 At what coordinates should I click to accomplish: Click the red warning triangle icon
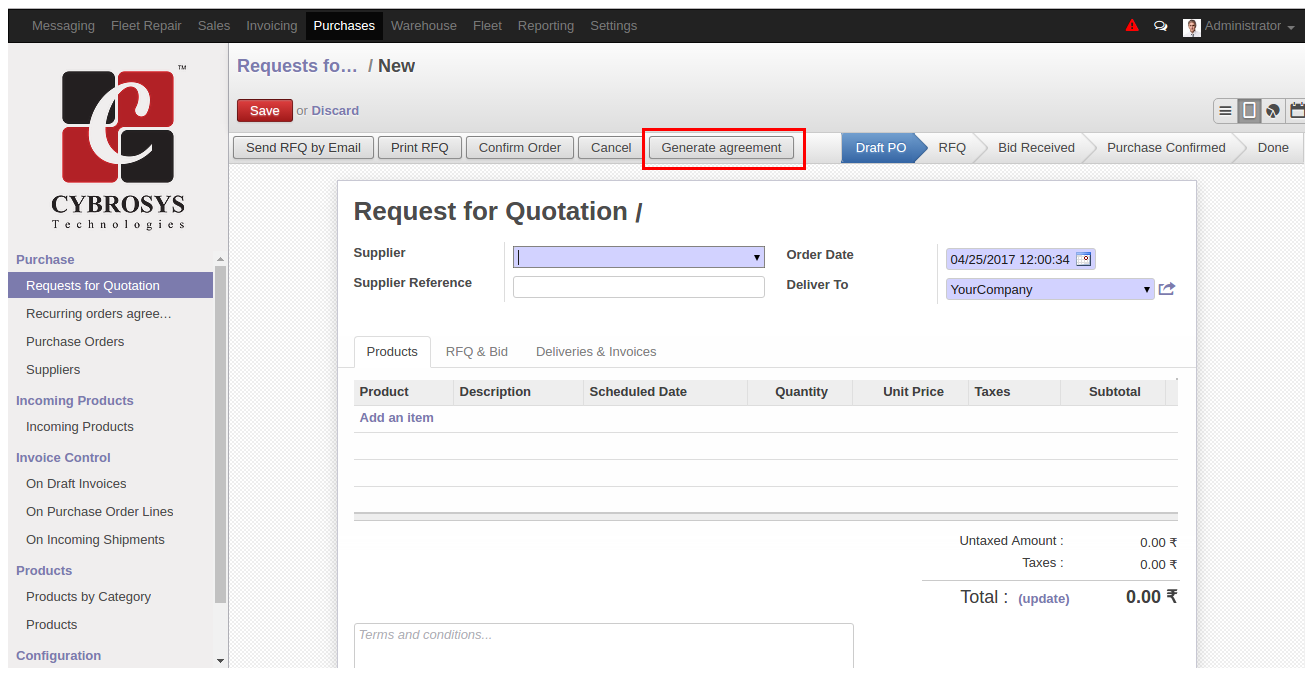pos(1132,26)
